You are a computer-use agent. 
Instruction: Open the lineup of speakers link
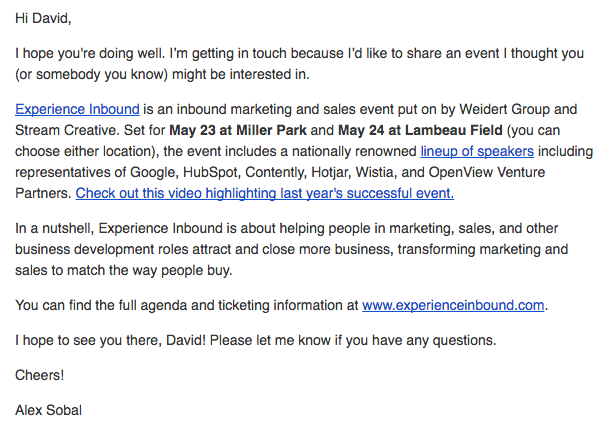[x=477, y=151]
